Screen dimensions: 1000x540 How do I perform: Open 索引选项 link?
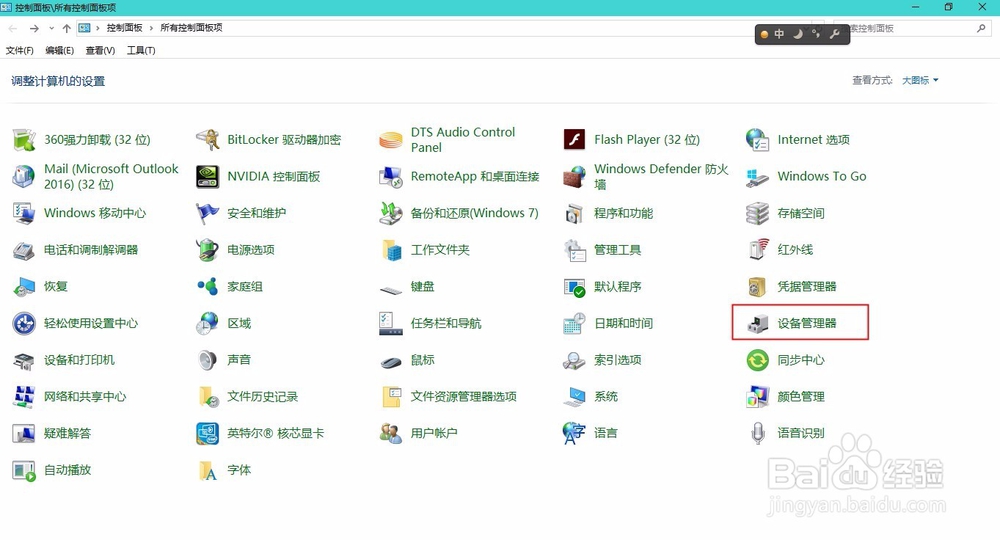point(617,360)
